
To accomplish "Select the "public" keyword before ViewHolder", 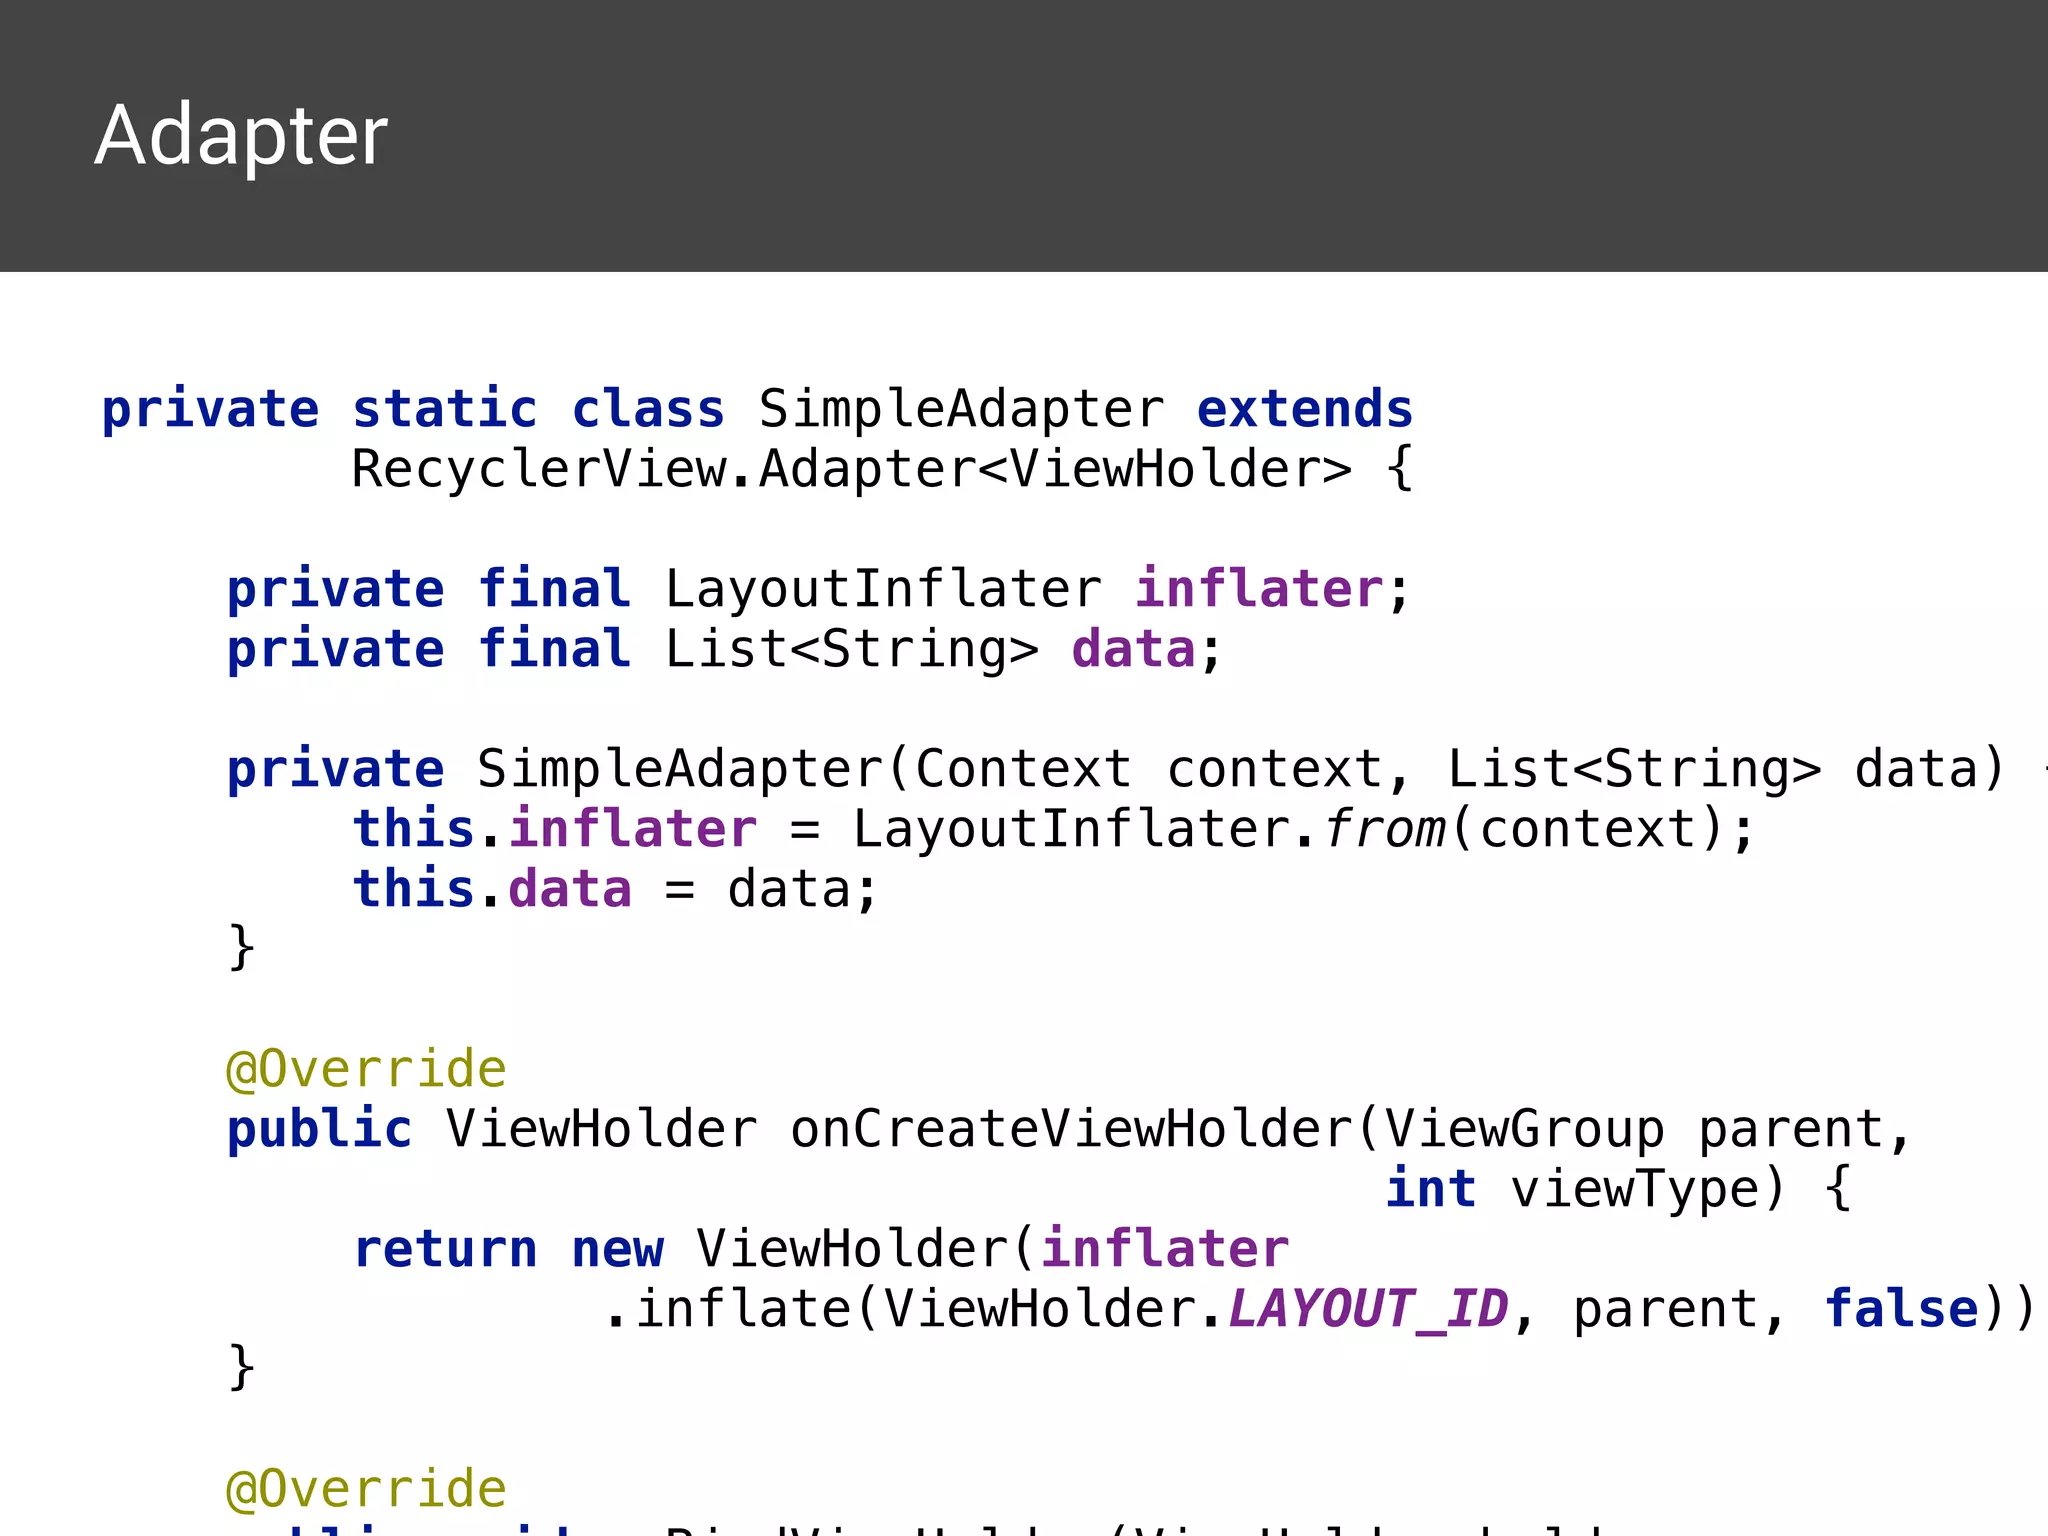I will 319,1131.
